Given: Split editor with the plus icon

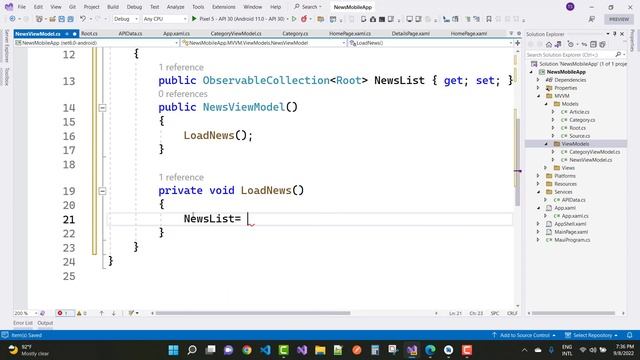Looking at the screenshot, I should tap(518, 43).
